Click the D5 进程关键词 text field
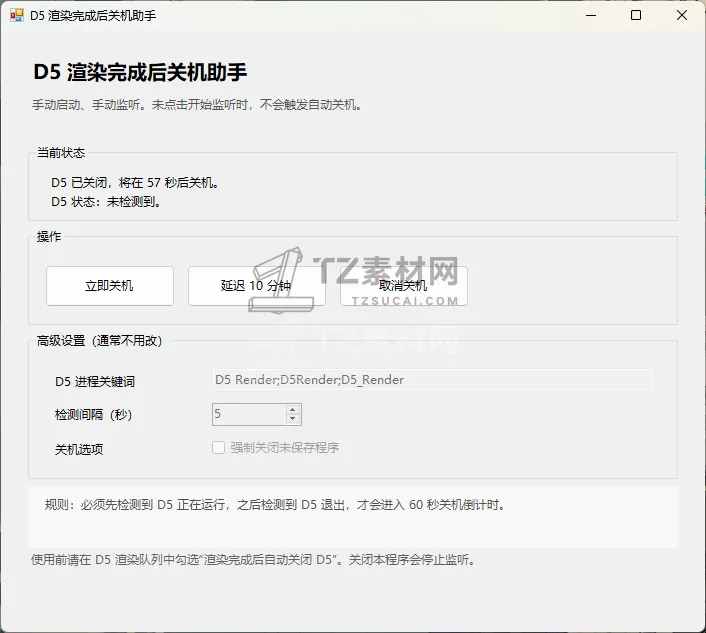This screenshot has width=706, height=633. pos(432,380)
